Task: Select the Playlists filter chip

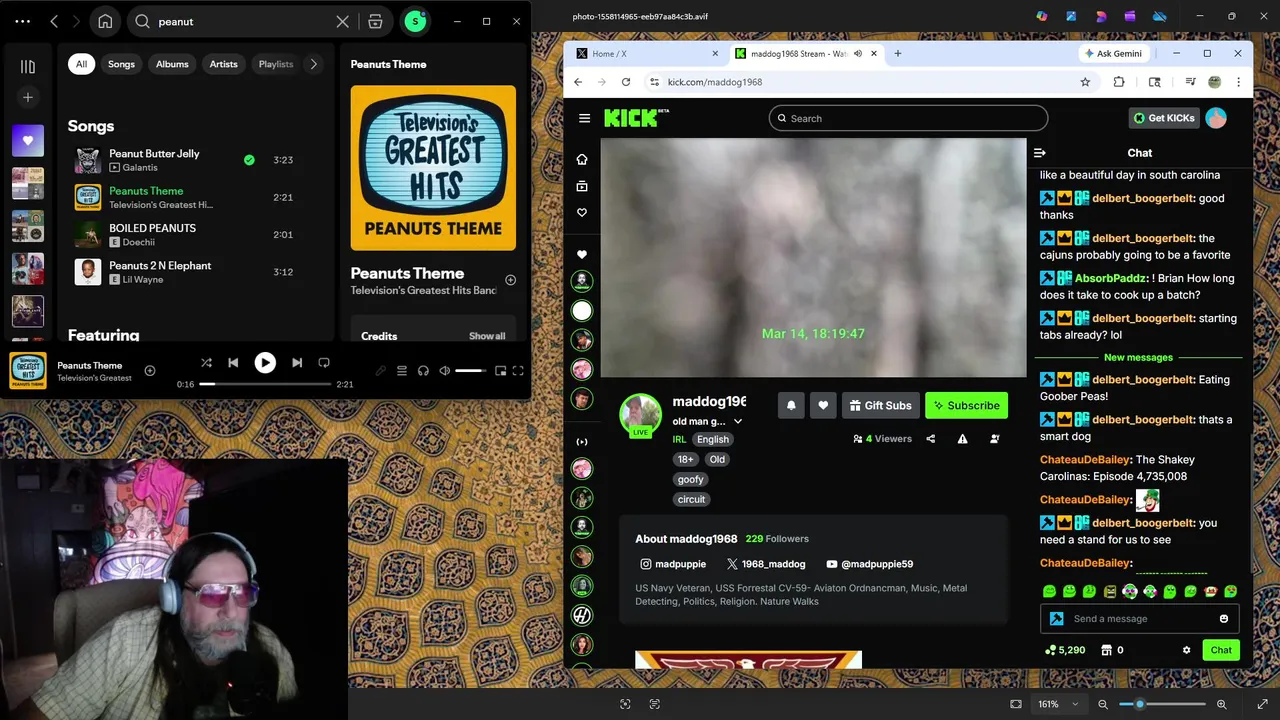Action: (276, 64)
